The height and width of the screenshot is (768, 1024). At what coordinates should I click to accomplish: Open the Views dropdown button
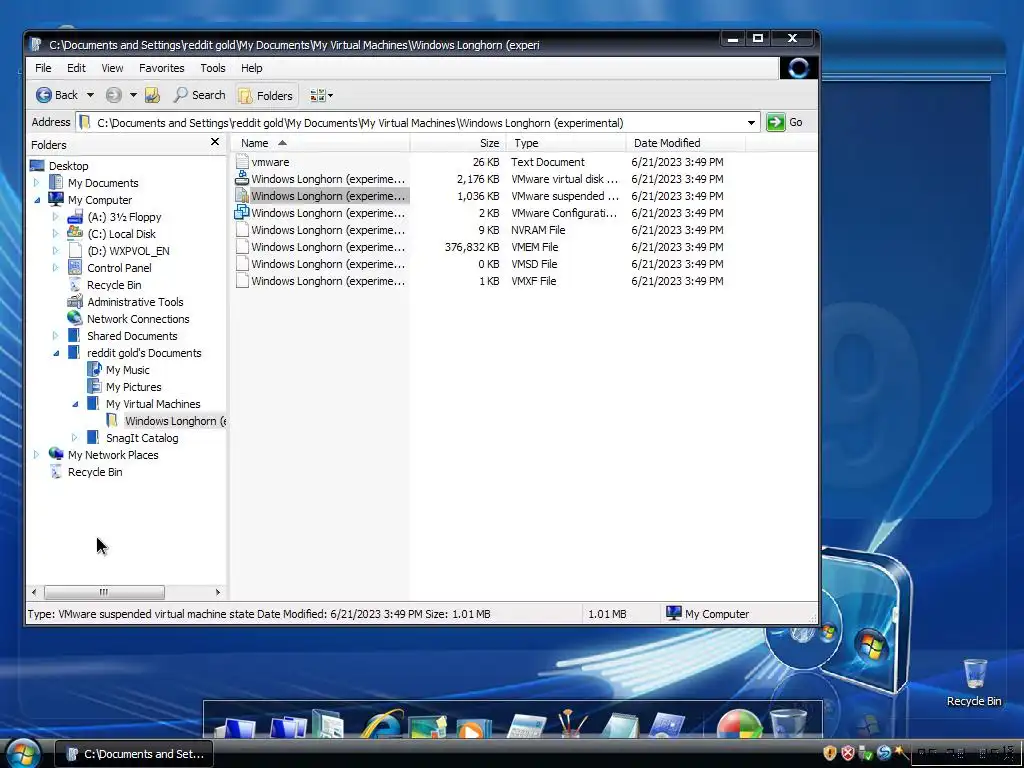(x=321, y=95)
